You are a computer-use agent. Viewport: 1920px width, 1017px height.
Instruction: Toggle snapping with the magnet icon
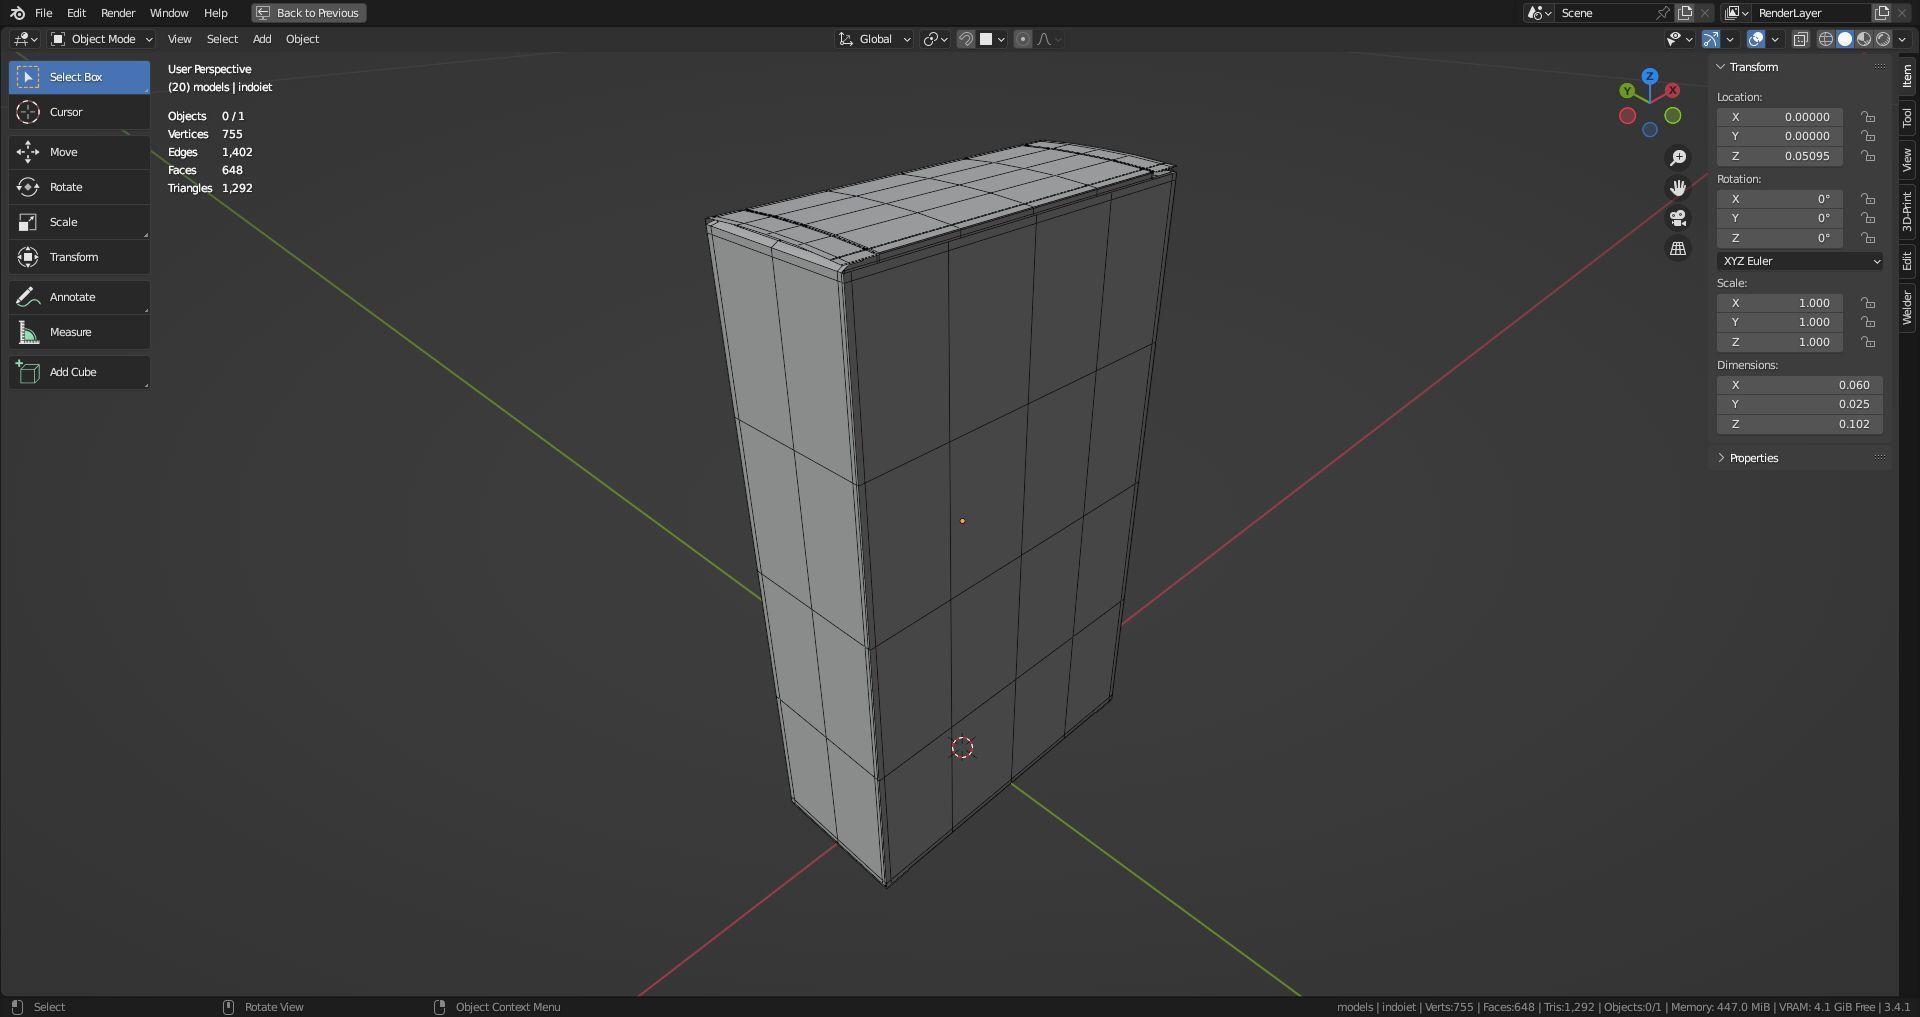pos(966,39)
